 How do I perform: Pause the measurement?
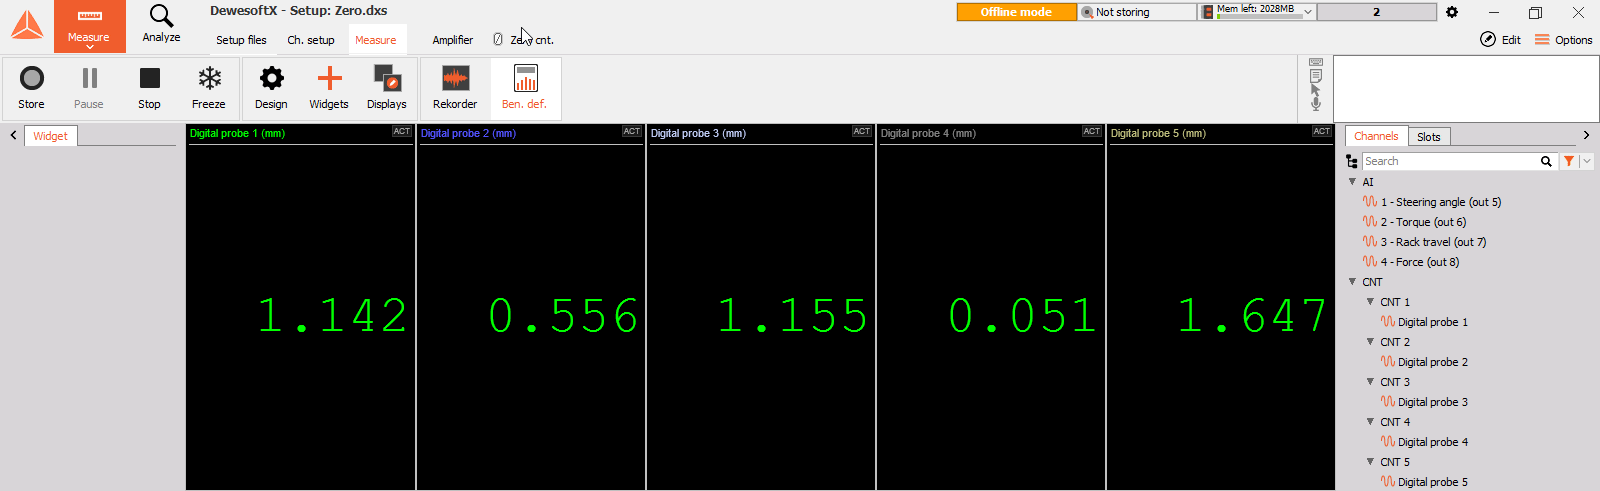[89, 88]
